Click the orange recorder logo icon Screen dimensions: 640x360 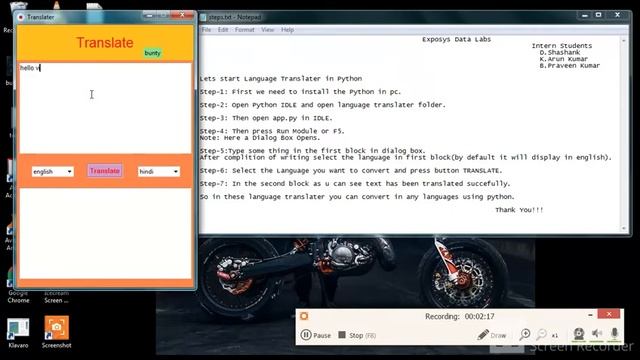pyautogui.click(x=304, y=316)
